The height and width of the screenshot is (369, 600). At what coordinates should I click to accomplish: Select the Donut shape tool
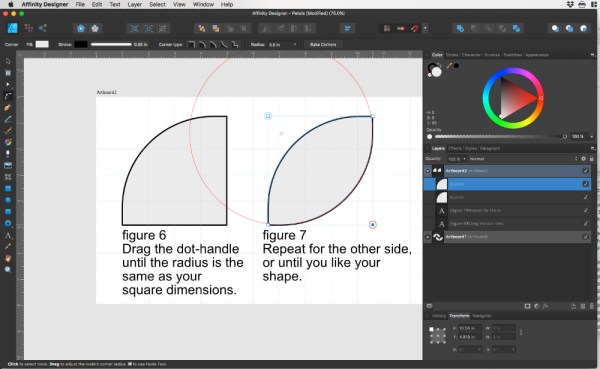click(x=8, y=224)
